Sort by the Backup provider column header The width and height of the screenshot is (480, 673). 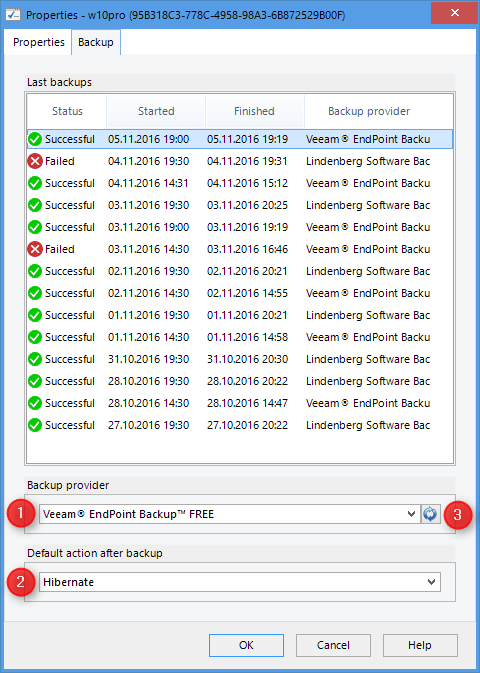coord(369,111)
